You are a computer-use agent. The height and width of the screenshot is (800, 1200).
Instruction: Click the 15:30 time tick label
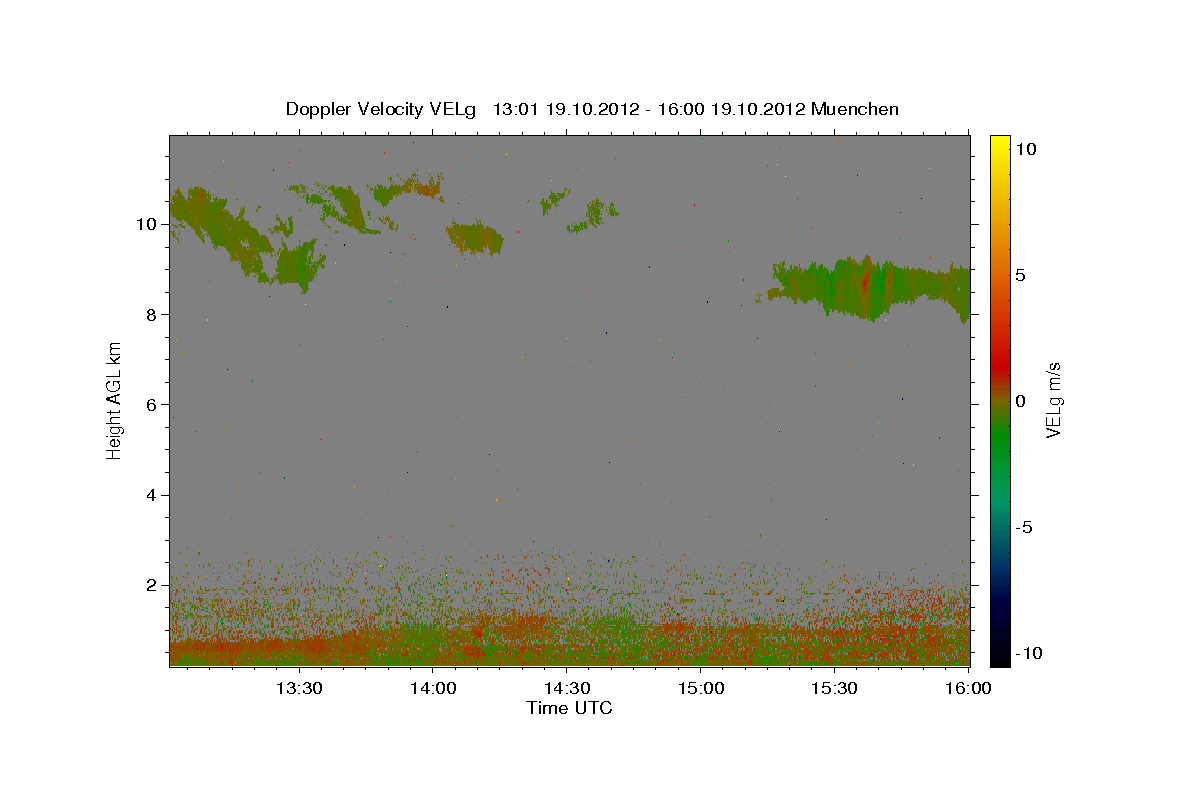(x=834, y=689)
